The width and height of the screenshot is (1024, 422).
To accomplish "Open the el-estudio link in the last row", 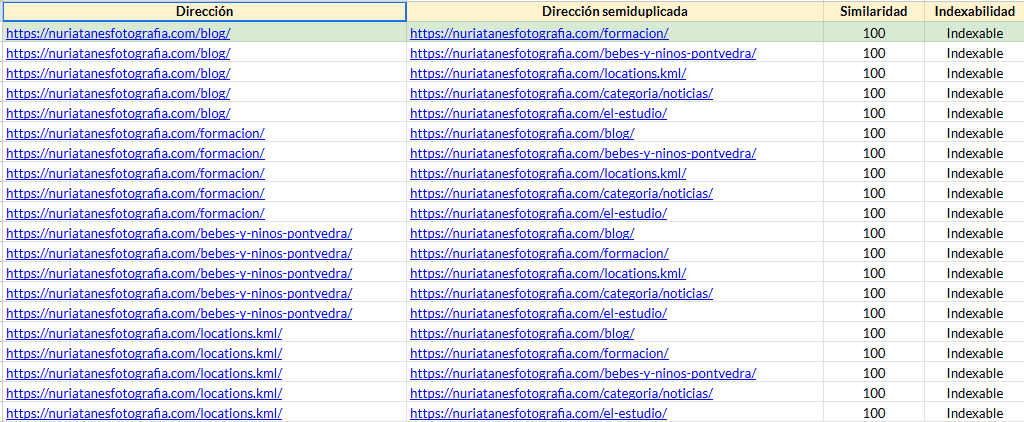I will point(538,413).
